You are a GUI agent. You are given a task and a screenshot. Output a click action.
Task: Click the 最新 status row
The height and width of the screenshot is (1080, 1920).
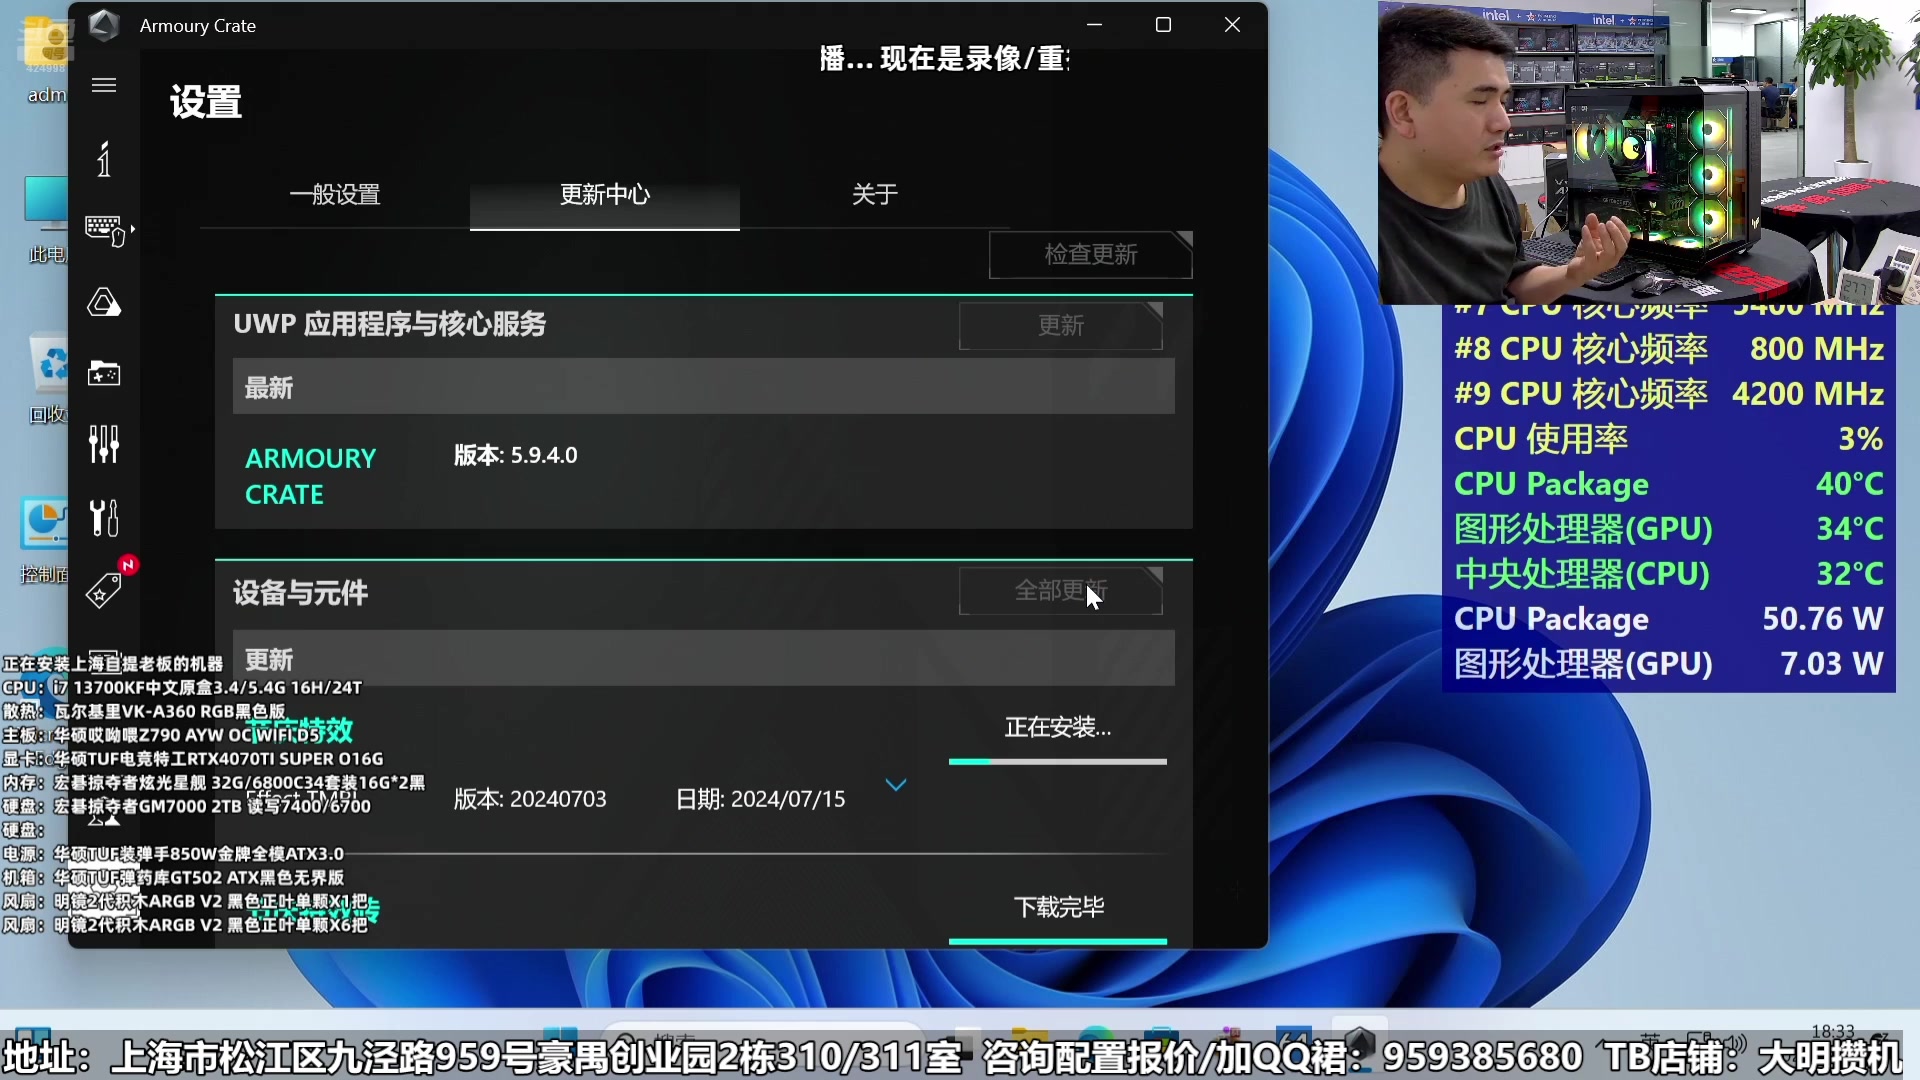[704, 387]
